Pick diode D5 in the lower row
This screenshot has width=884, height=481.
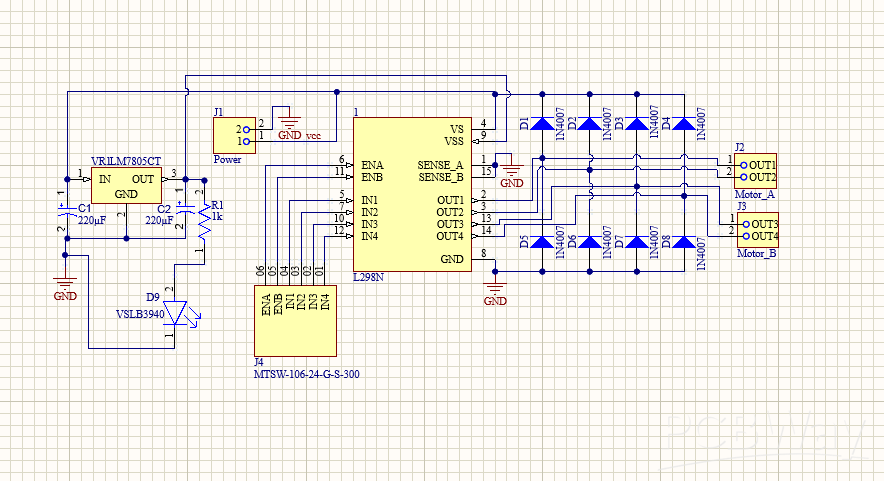point(541,242)
